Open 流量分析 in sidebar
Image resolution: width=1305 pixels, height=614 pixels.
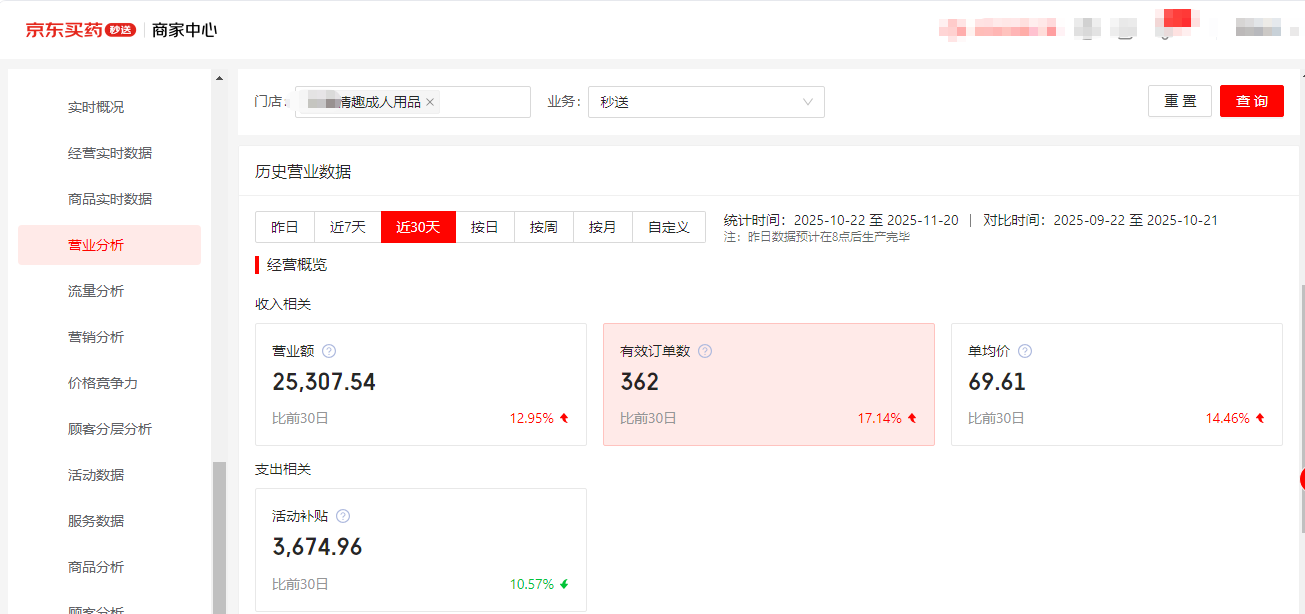96,291
